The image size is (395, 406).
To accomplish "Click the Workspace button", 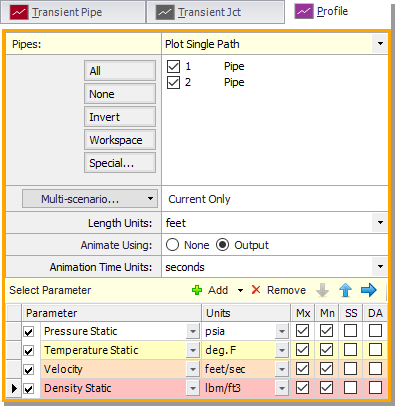I will click(120, 140).
